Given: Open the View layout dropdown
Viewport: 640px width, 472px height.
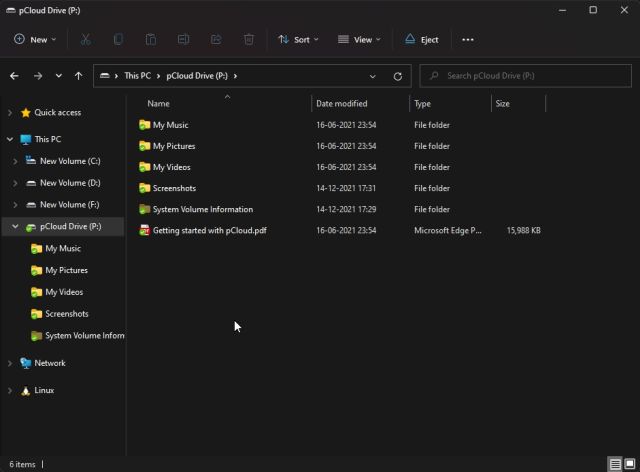Looking at the screenshot, I should point(360,40).
